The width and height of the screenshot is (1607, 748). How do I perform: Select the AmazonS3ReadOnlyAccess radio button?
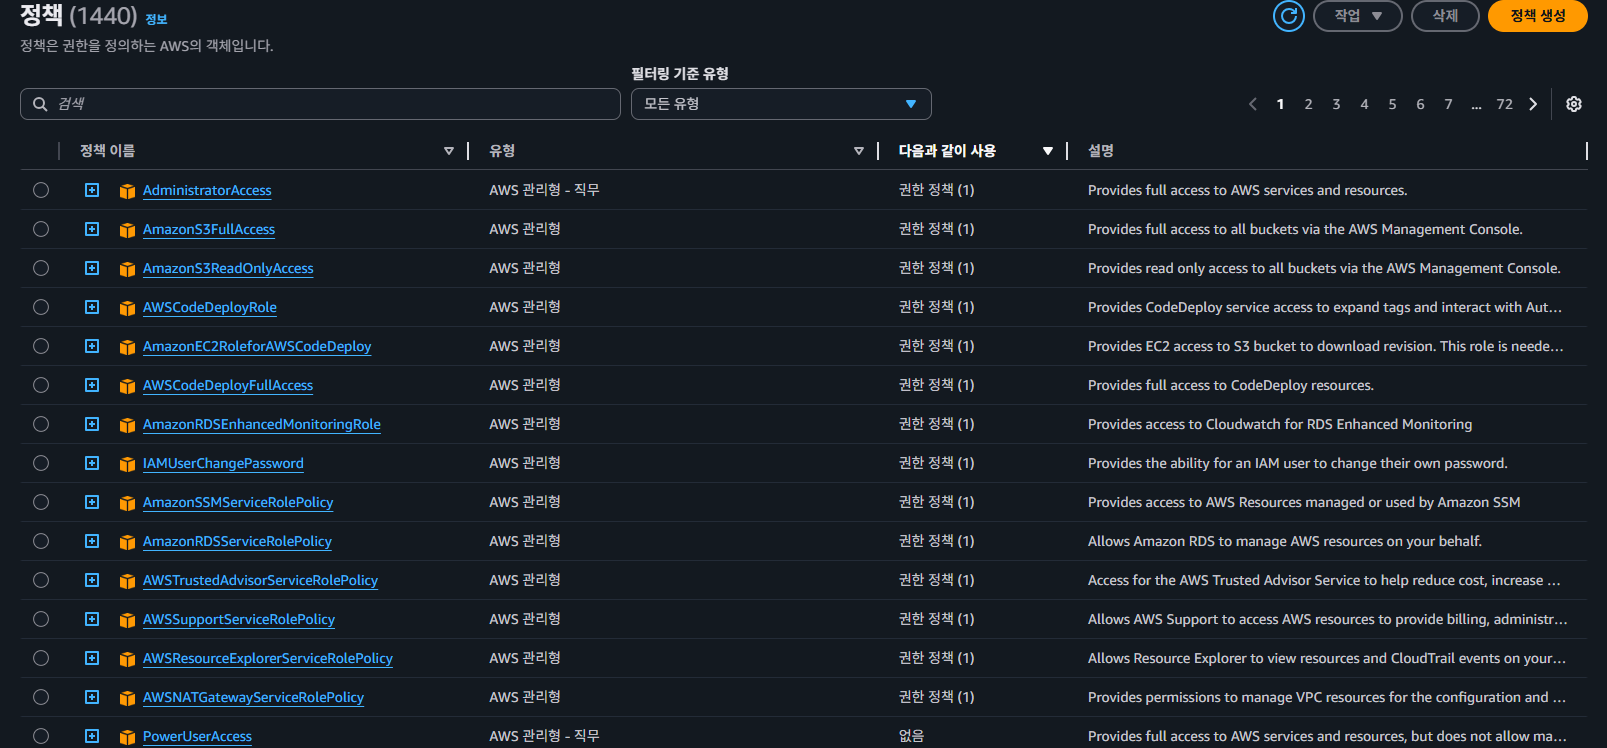tap(41, 268)
